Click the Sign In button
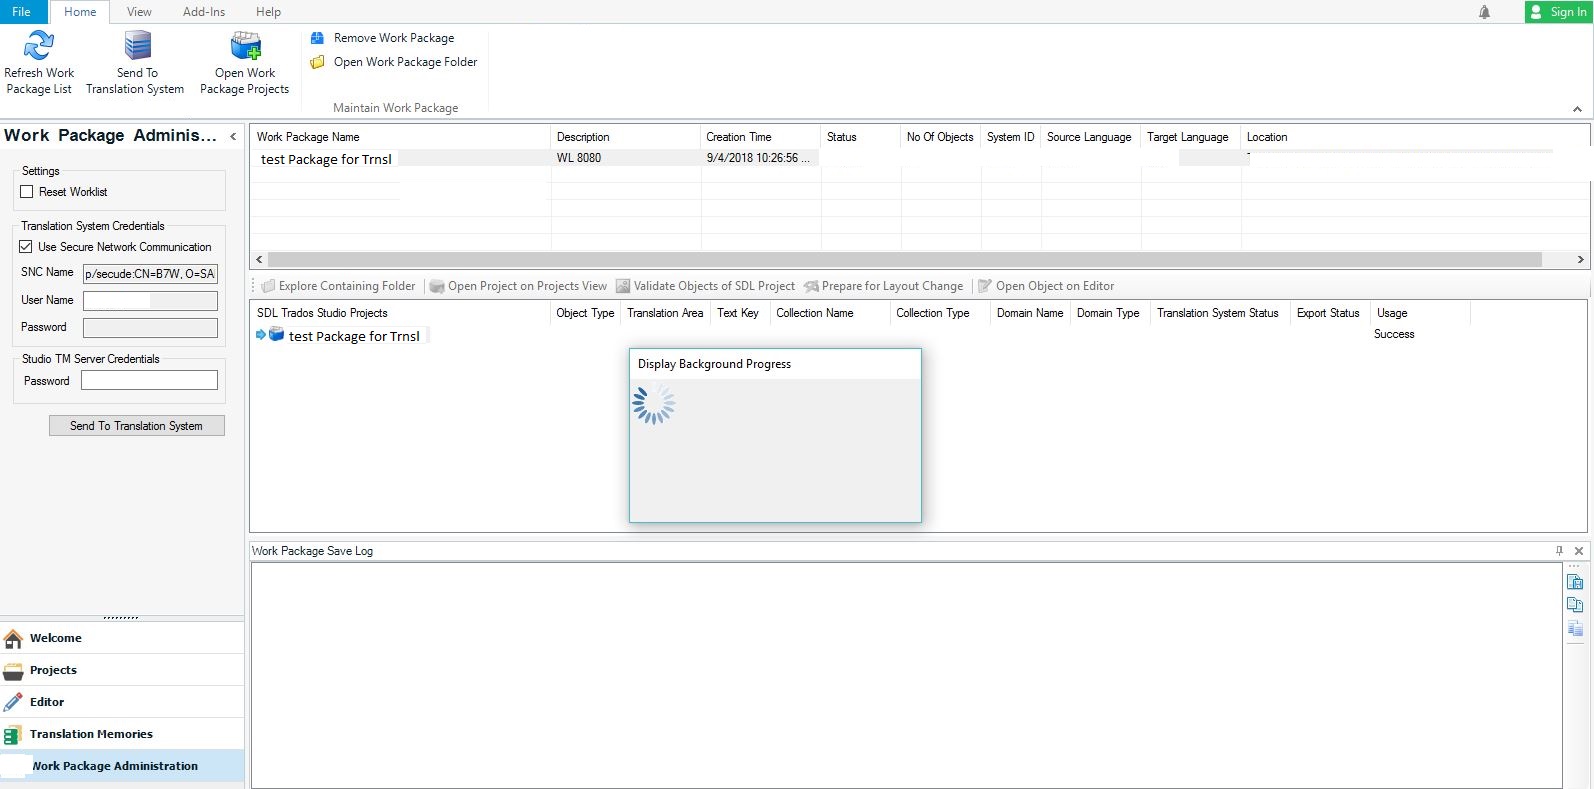The image size is (1594, 789). coord(1558,12)
